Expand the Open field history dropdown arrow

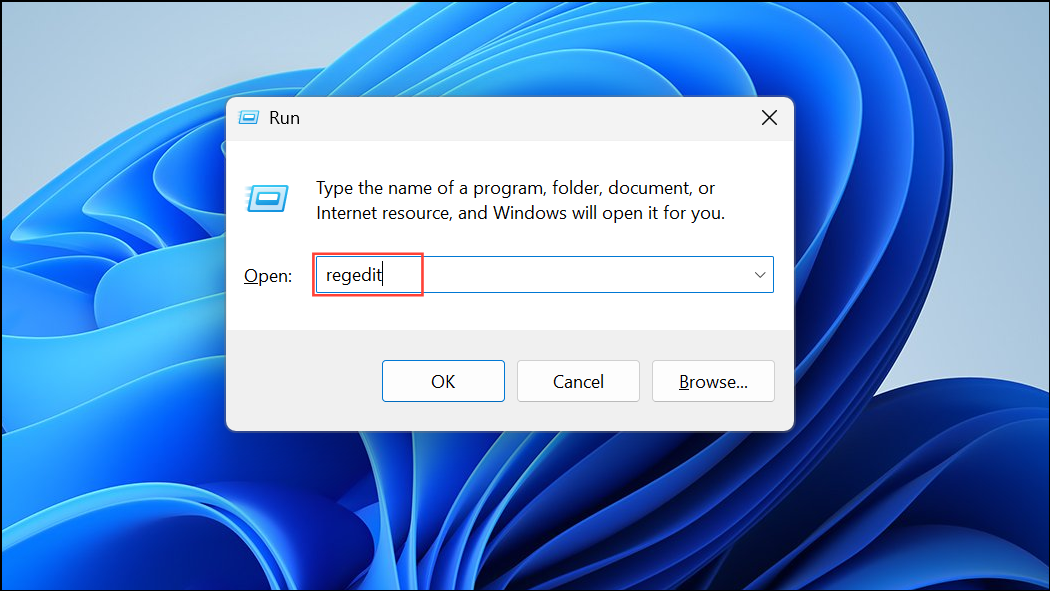[x=760, y=274]
